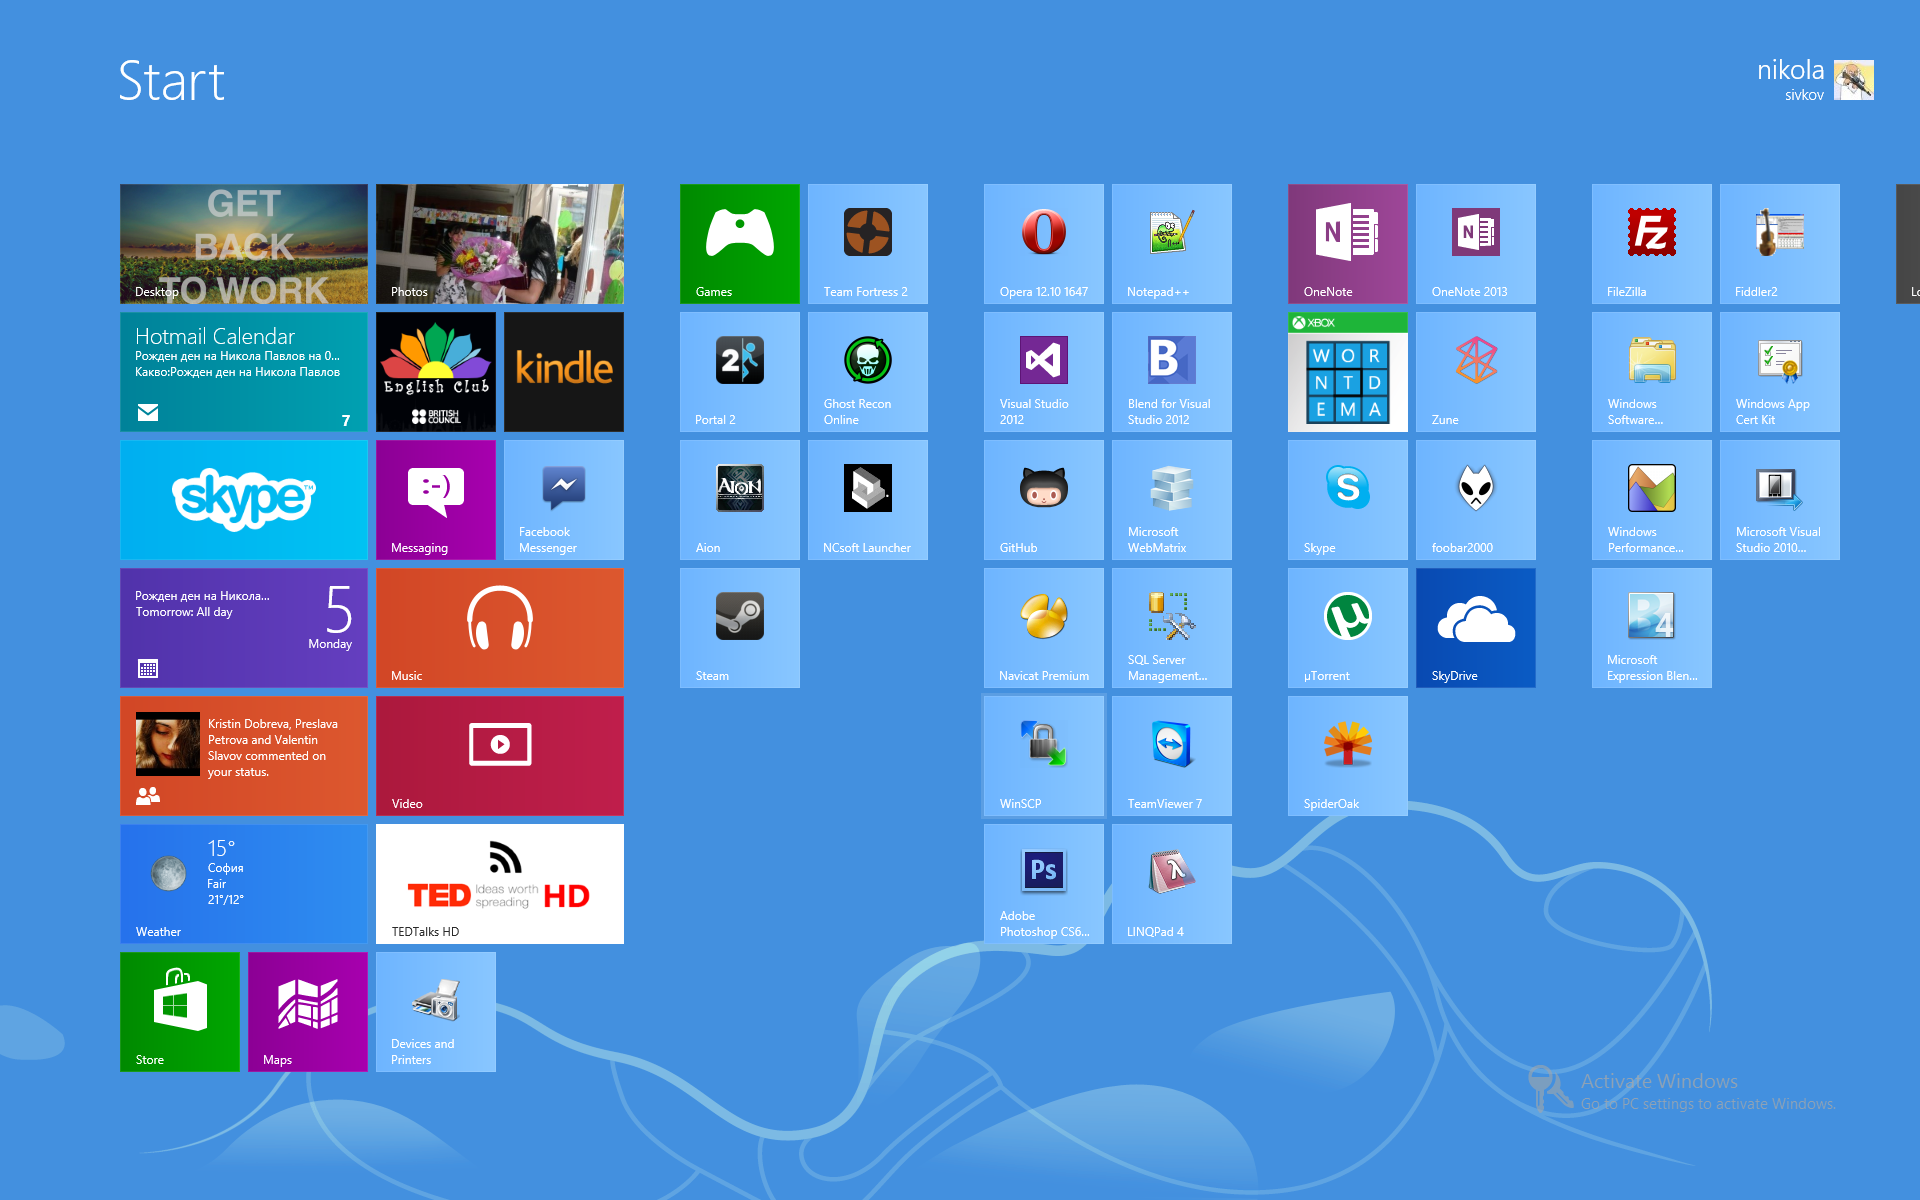
Task: Click the nikola sivkov user name
Action: [x=1790, y=80]
